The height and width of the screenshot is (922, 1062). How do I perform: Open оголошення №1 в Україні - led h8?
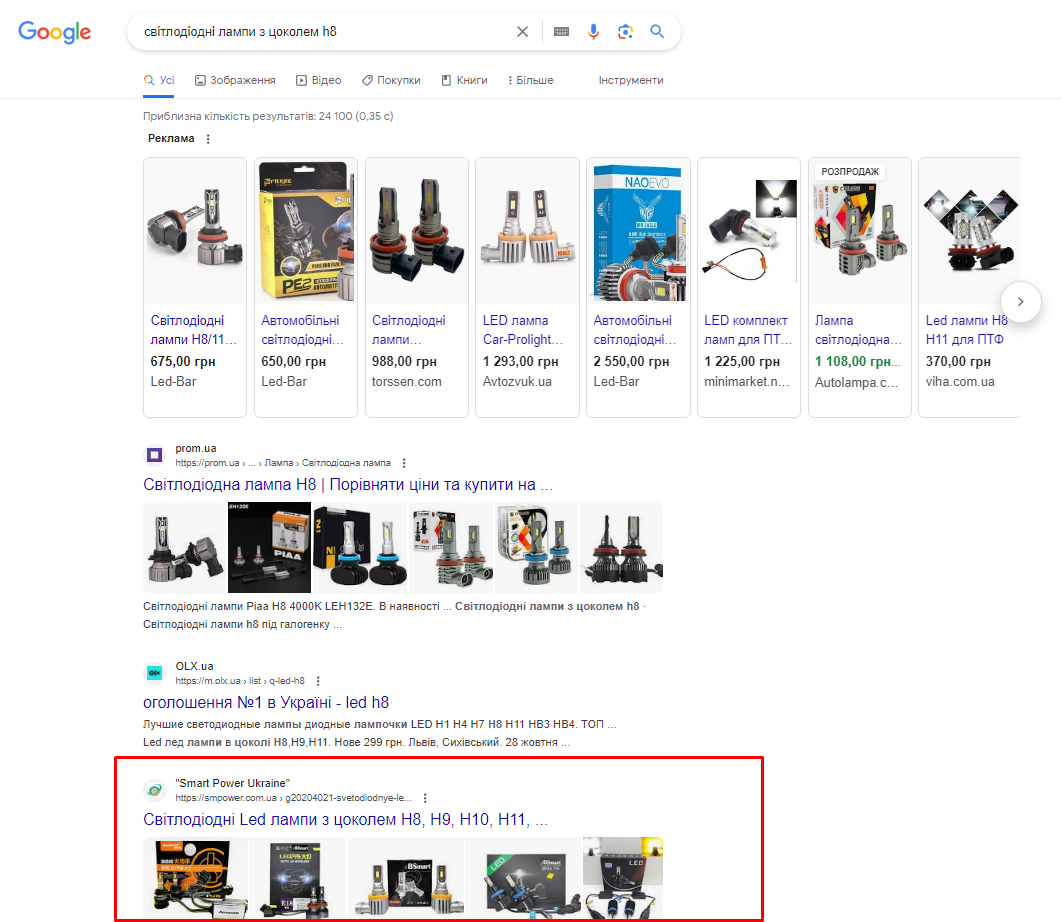[x=266, y=703]
